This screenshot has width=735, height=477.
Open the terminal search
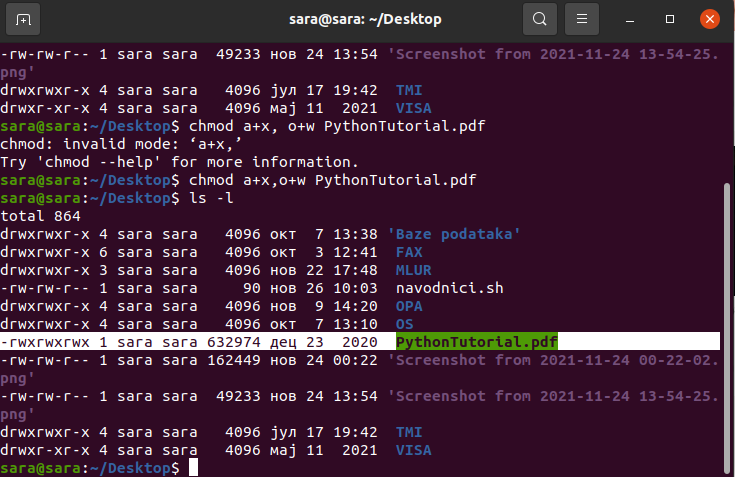click(x=540, y=19)
